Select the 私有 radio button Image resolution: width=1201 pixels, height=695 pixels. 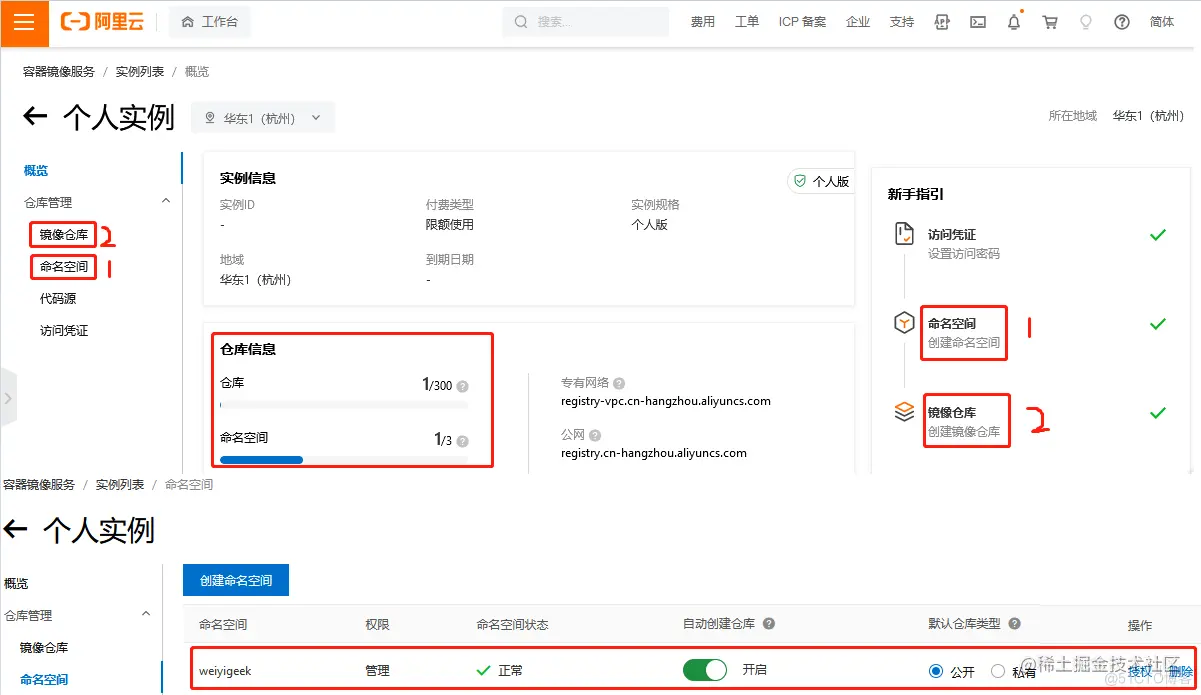click(x=997, y=670)
